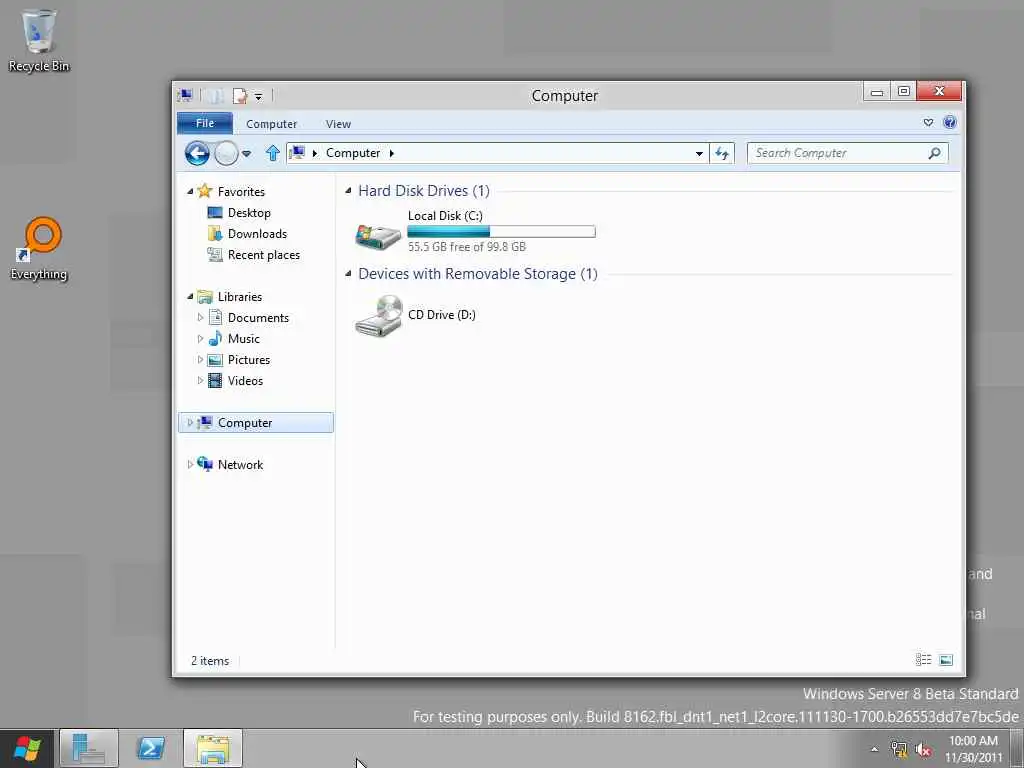
Task: Switch to Details view in status bar
Action: [923, 660]
